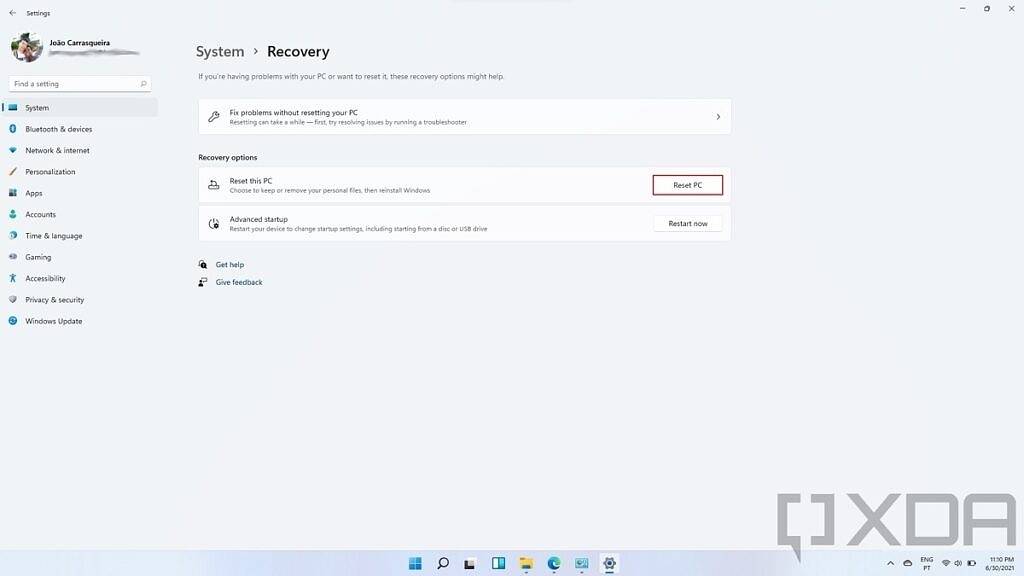Click inside the Find a setting search box
This screenshot has width=1024, height=576.
point(78,83)
